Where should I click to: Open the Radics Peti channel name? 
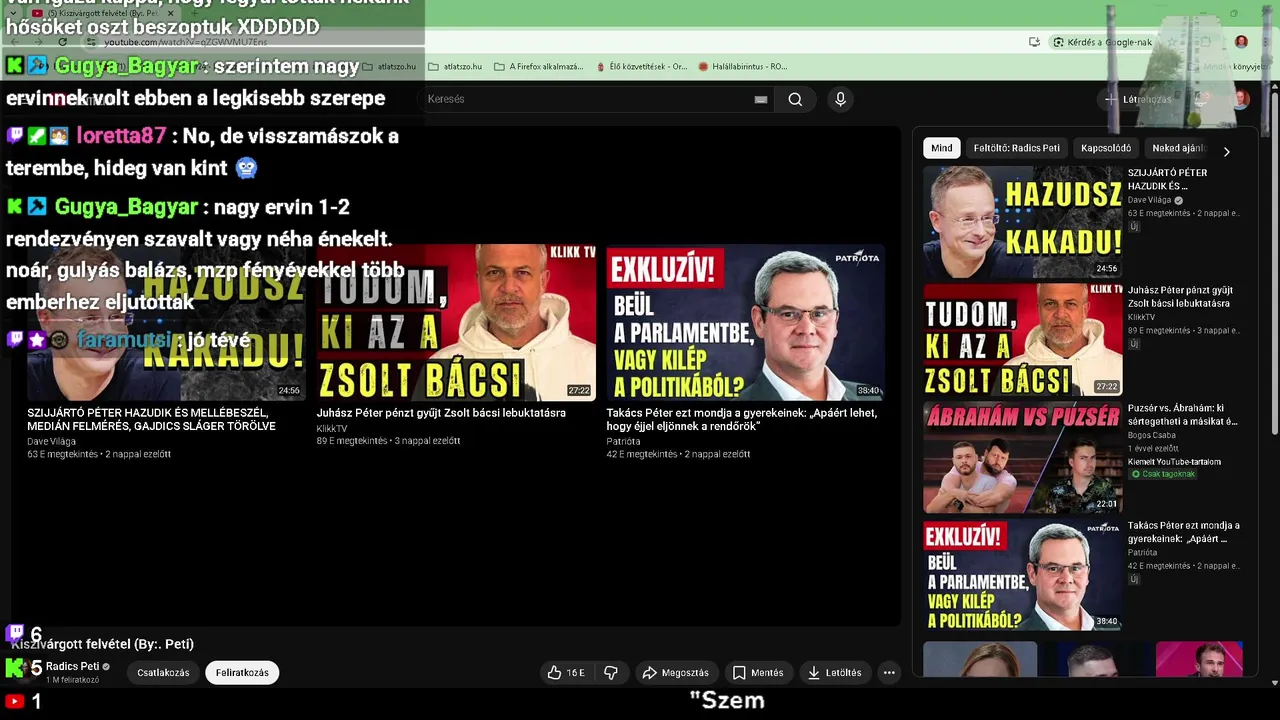click(73, 667)
